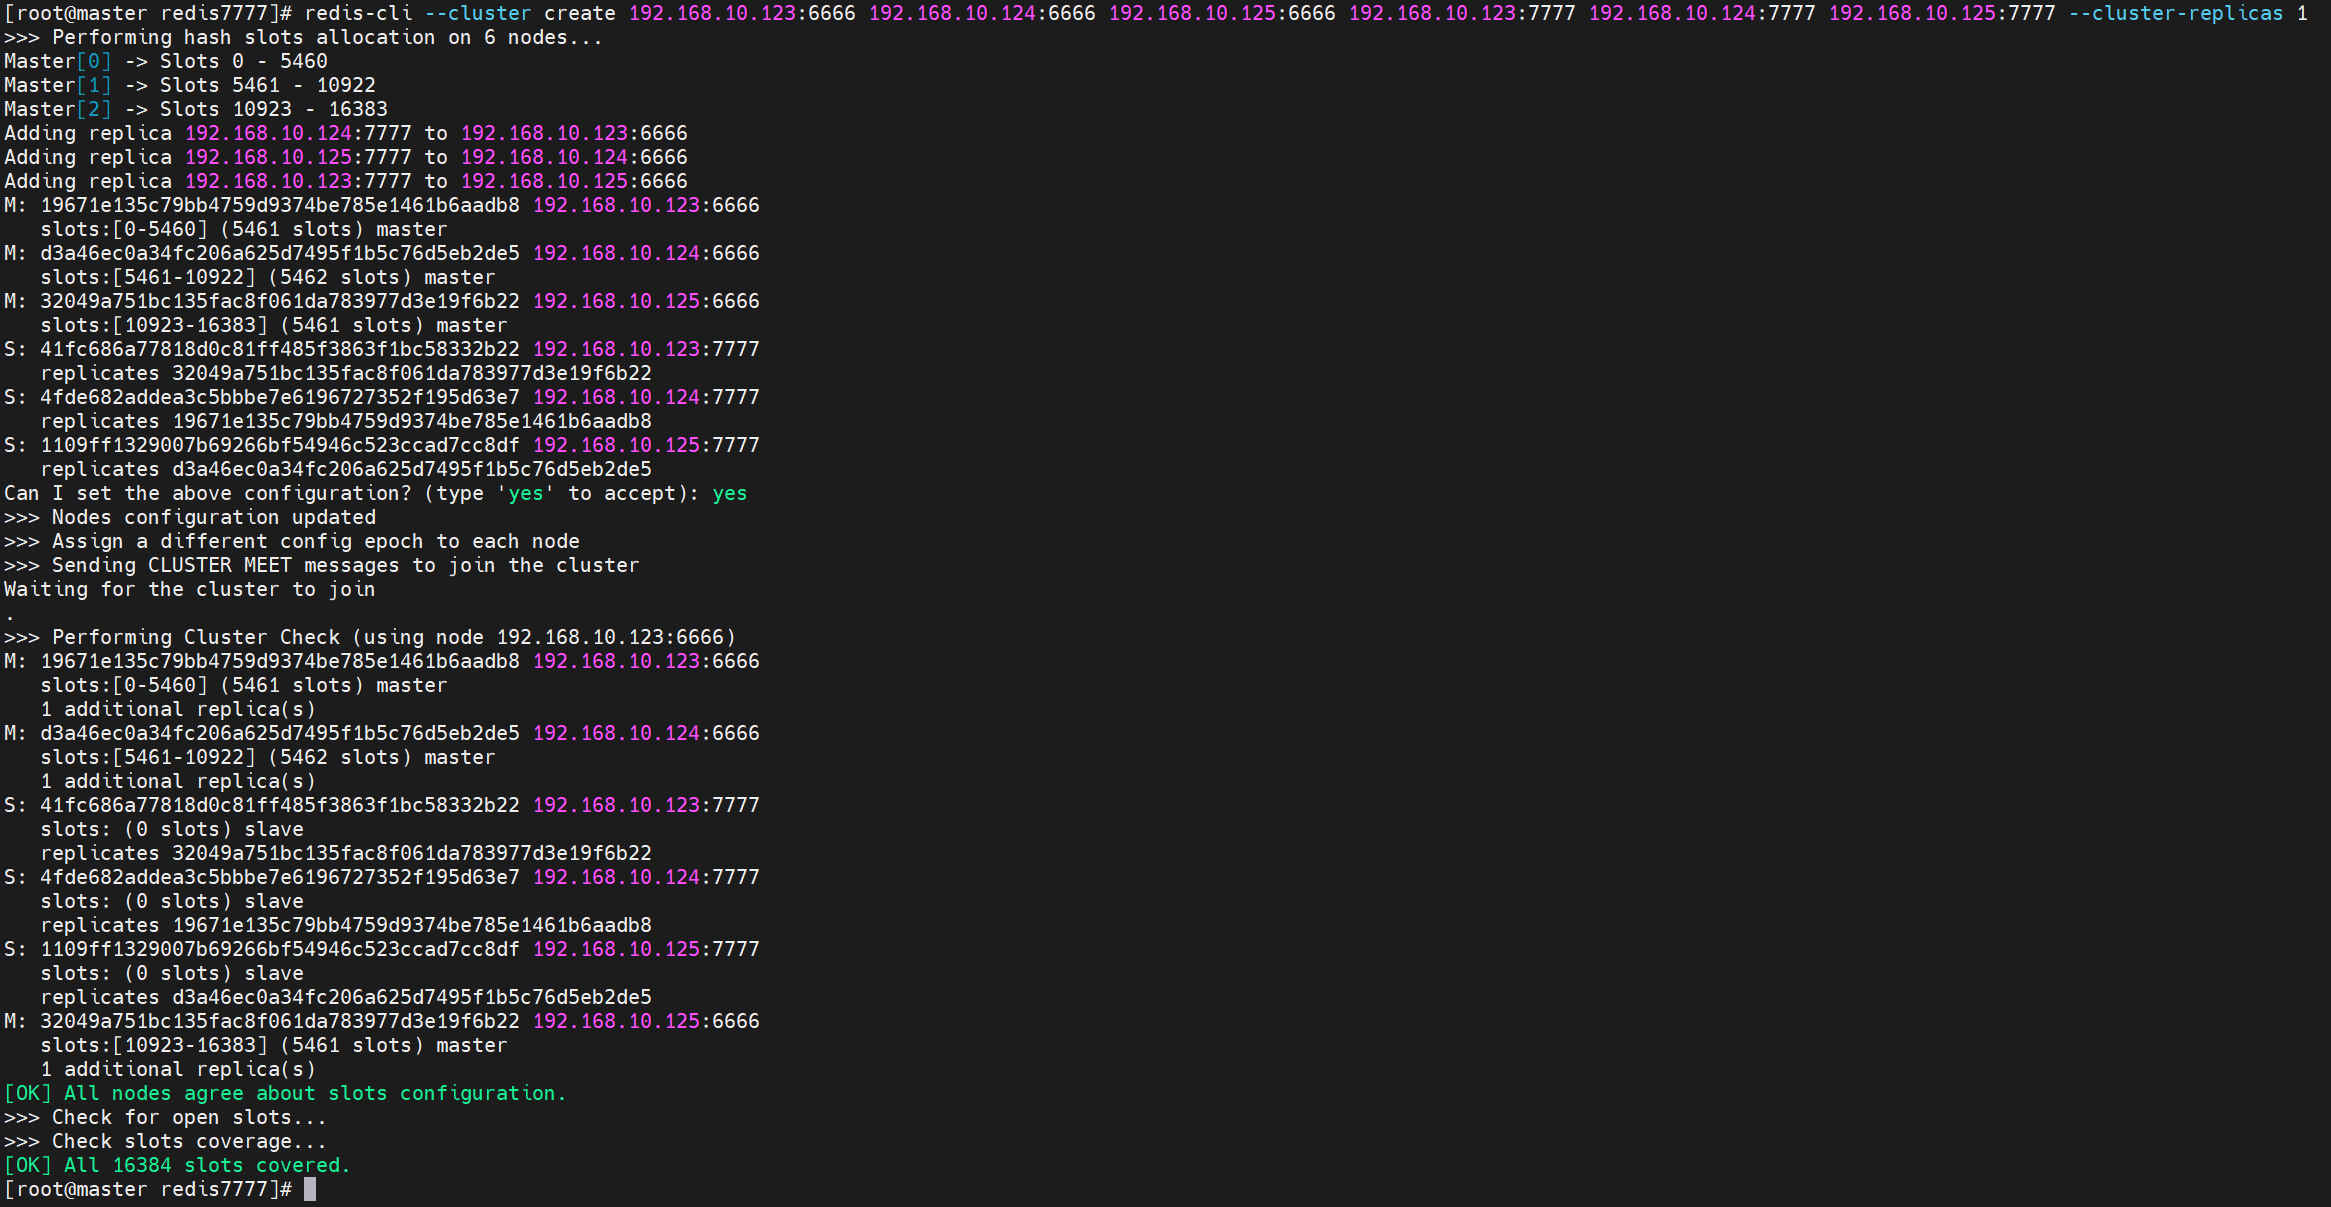Viewport: 2331px width, 1207px height.
Task: Click the 'Check slots coverage...' line
Action: [165, 1141]
